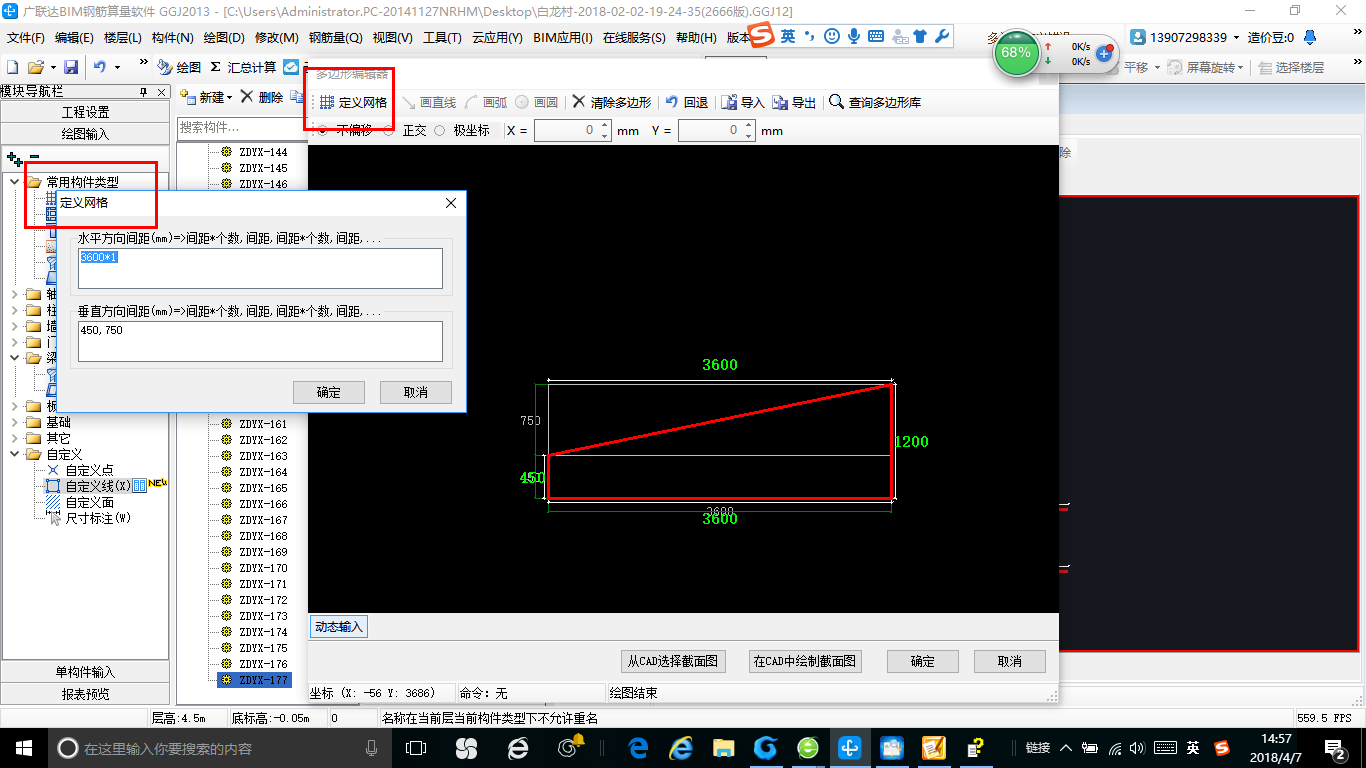Click the 工程设置 navigation button
Viewport: 1366px width, 768px height.
[85, 112]
